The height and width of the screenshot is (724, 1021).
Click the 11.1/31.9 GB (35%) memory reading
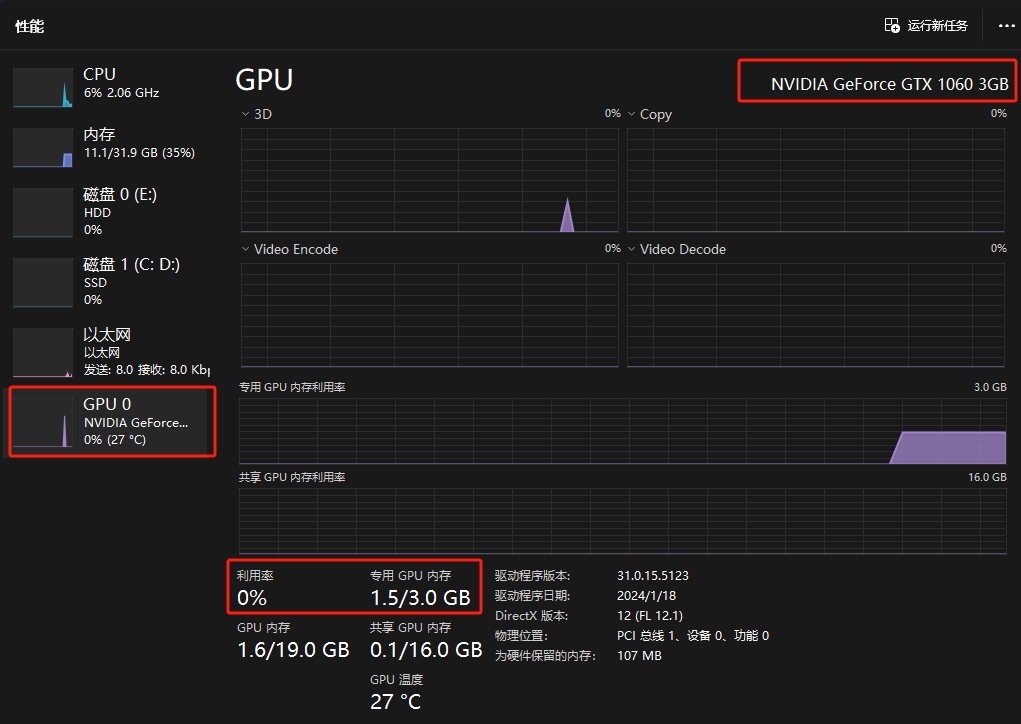[x=139, y=153]
